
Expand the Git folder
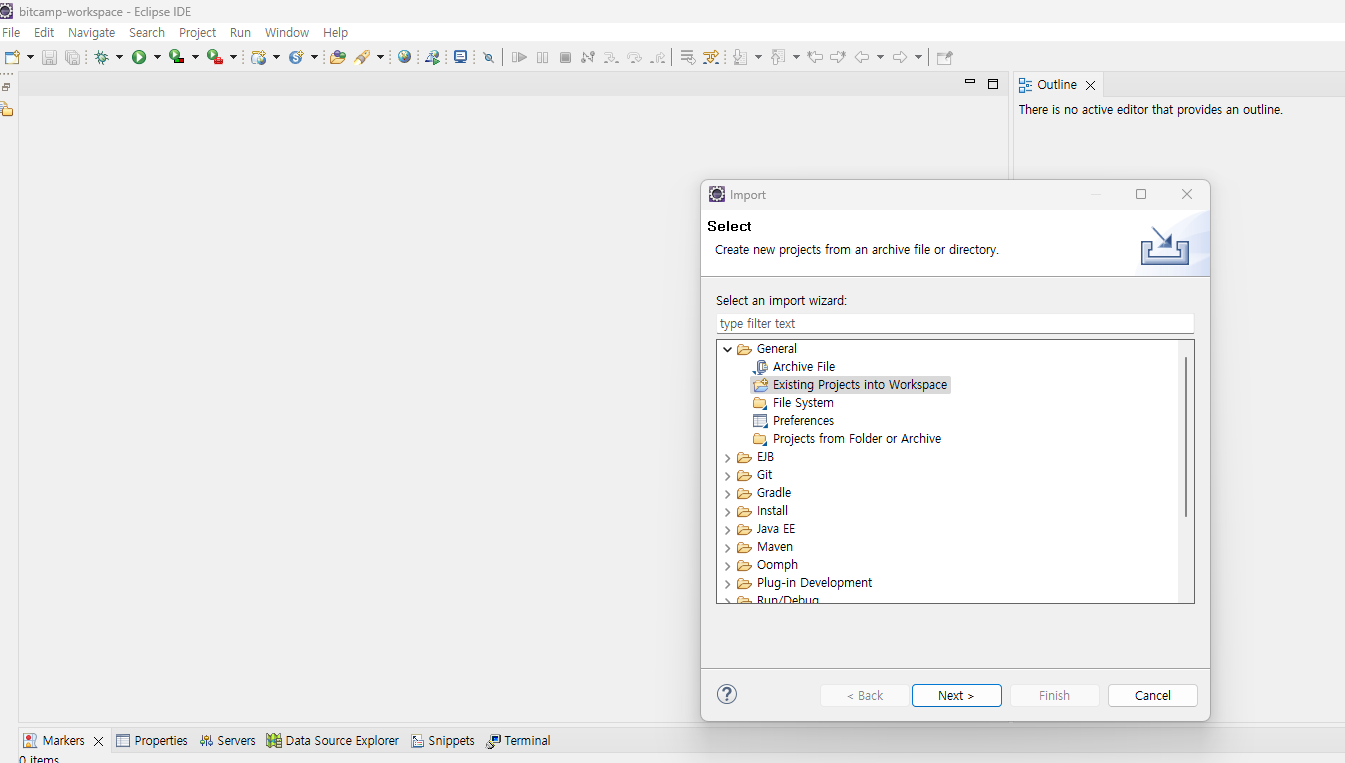tap(728, 475)
